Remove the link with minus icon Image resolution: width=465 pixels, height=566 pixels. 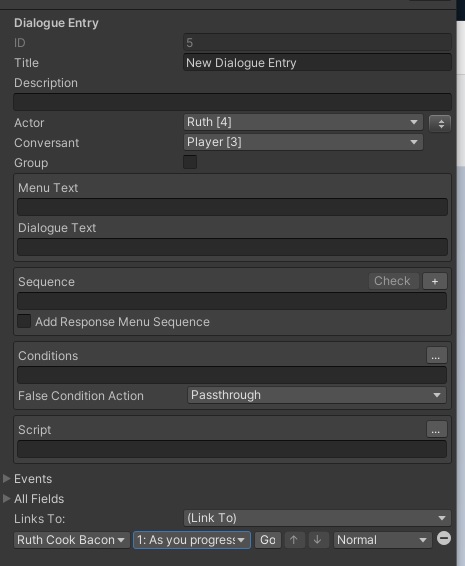444,538
